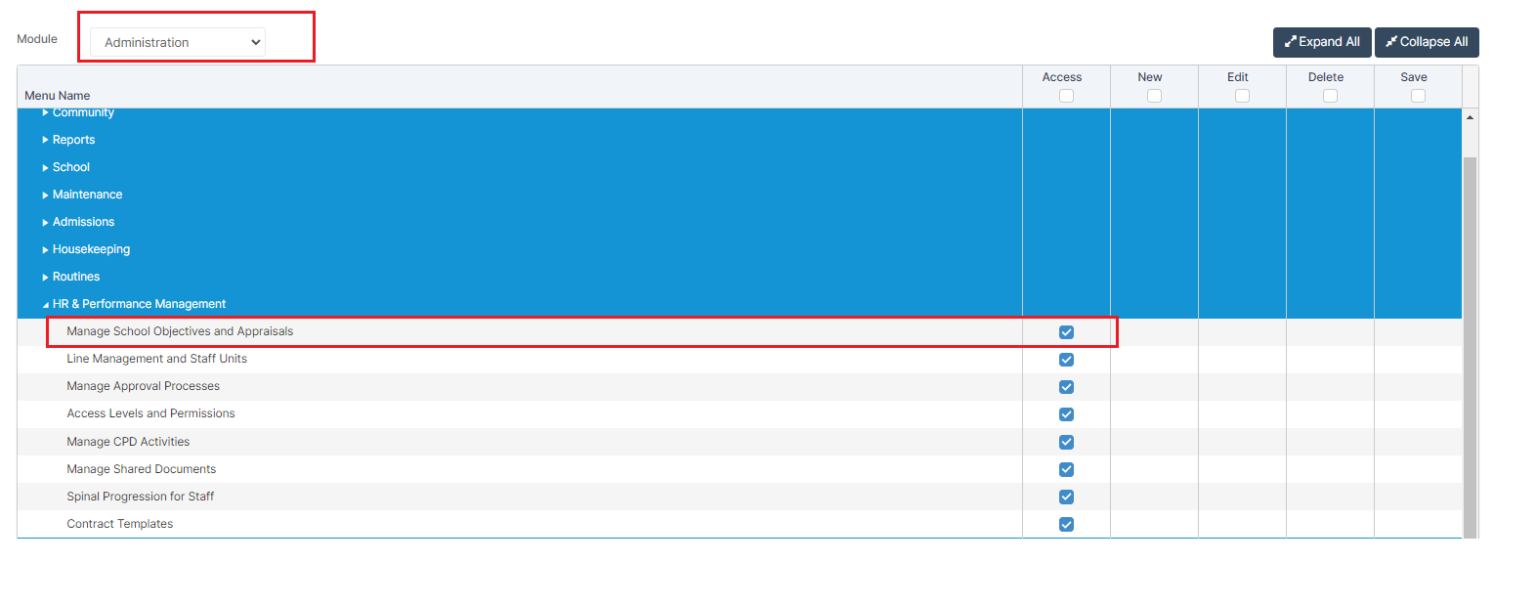
Task: Click the Collapse All button
Action: 1426,42
